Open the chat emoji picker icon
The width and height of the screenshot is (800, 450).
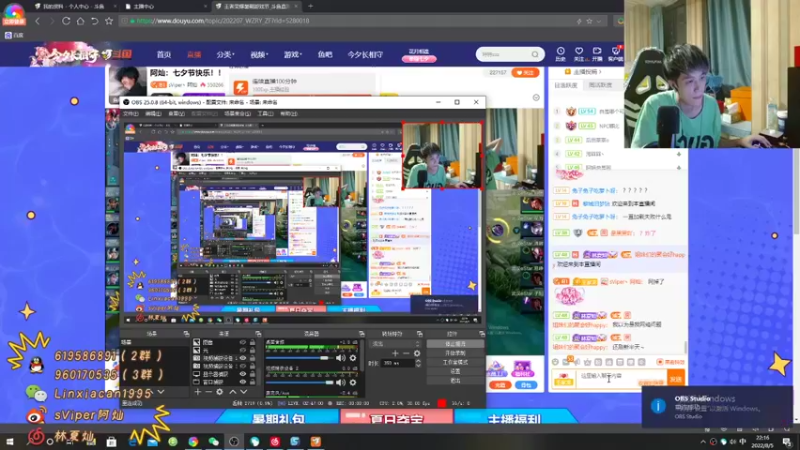[x=555, y=362]
